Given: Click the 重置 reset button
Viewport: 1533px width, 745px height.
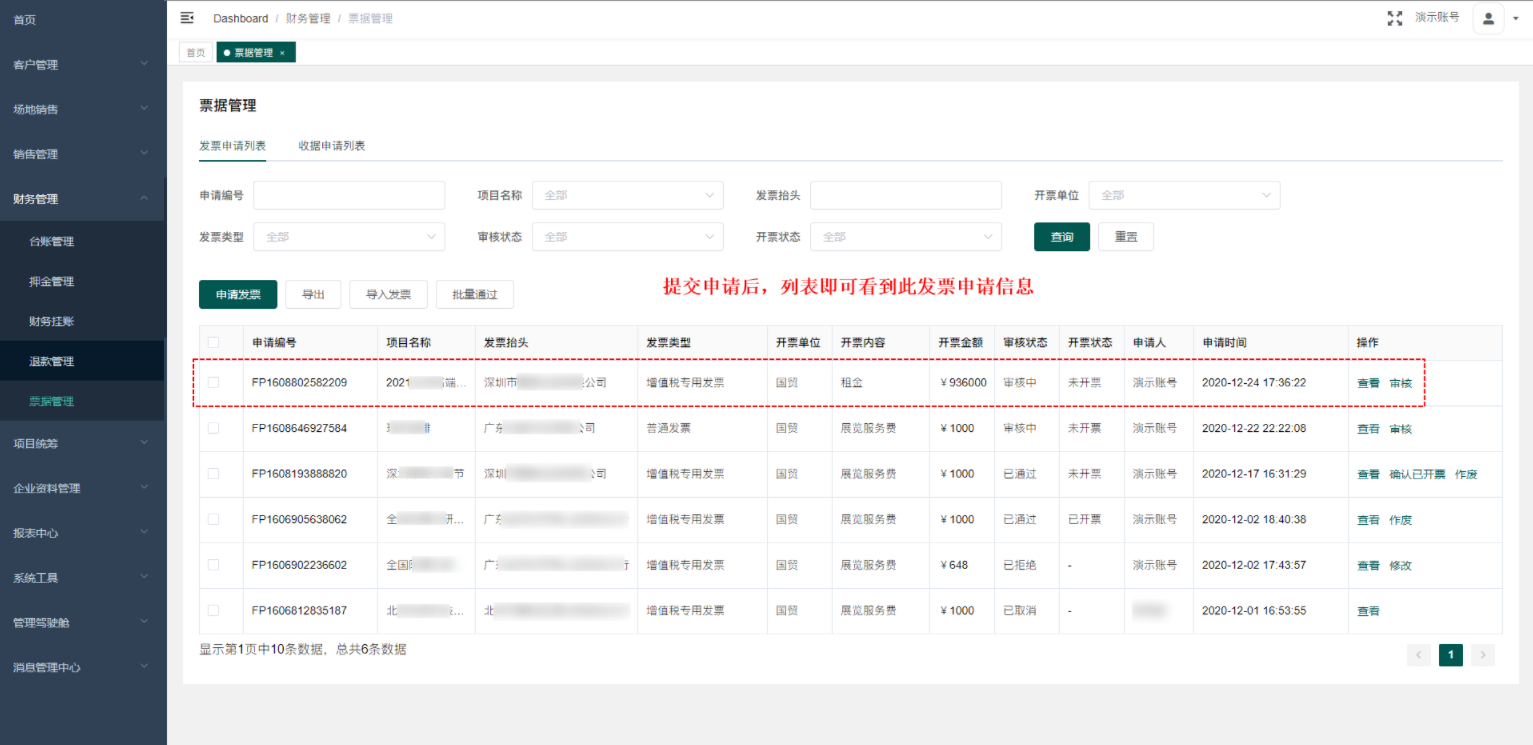Looking at the screenshot, I should pyautogui.click(x=1126, y=237).
